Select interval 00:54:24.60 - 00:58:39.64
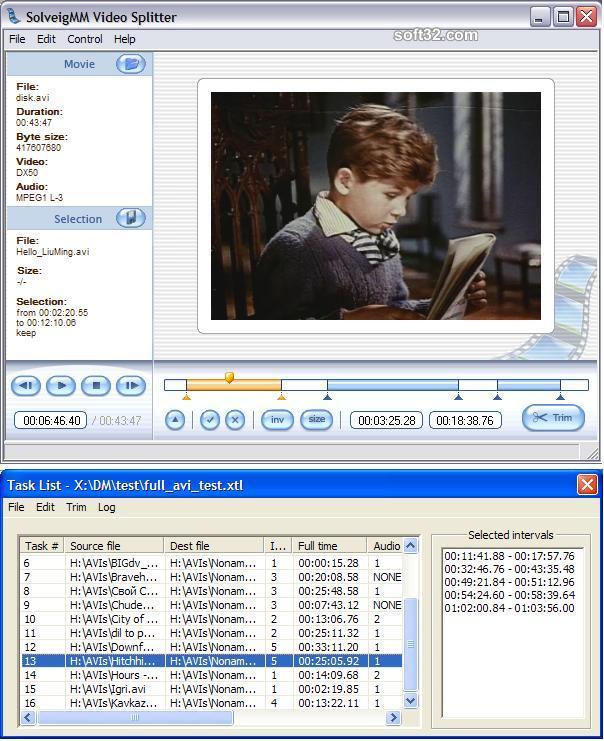The height and width of the screenshot is (741, 604). [x=509, y=595]
